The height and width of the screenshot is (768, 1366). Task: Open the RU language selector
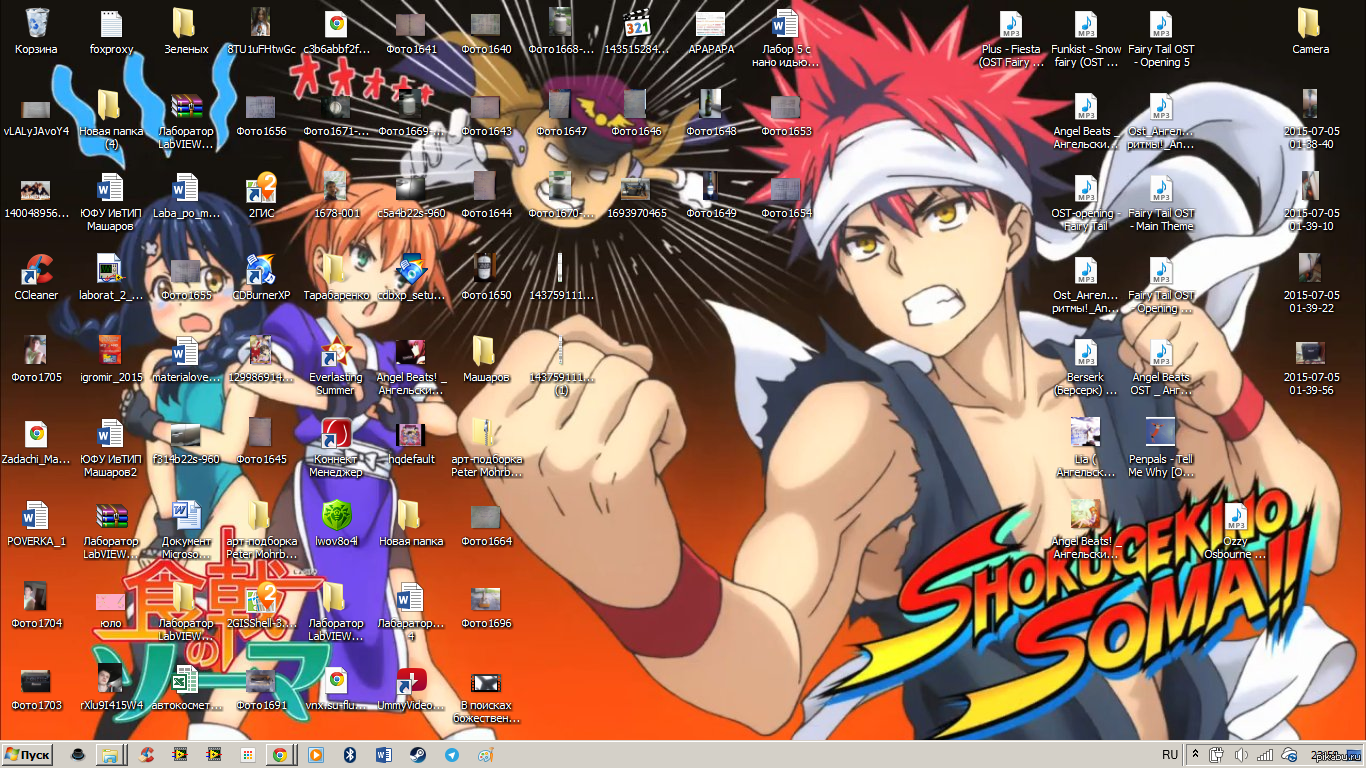click(1170, 755)
